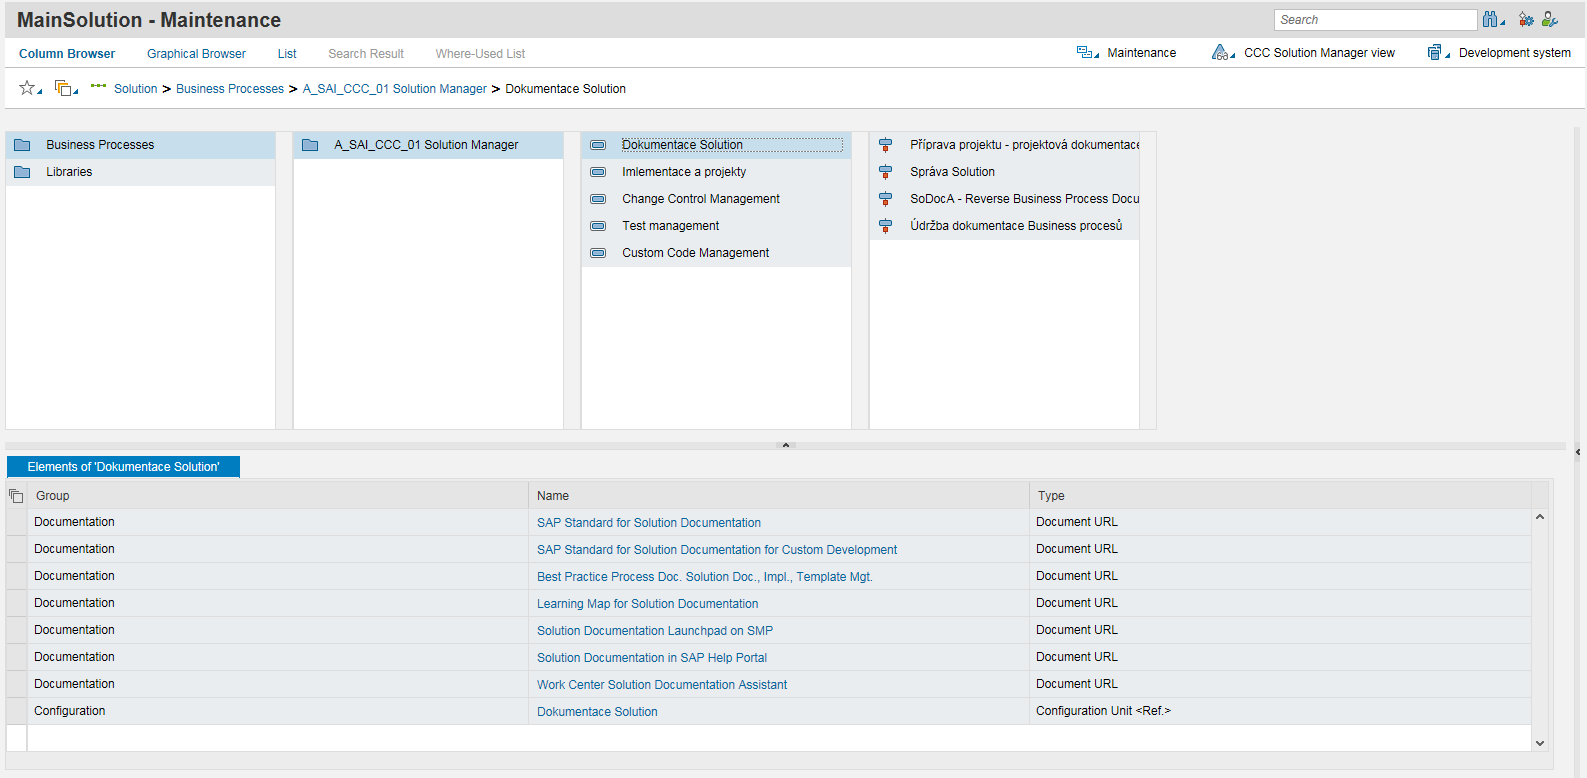Switch to Graphical Browser tab

click(x=196, y=54)
